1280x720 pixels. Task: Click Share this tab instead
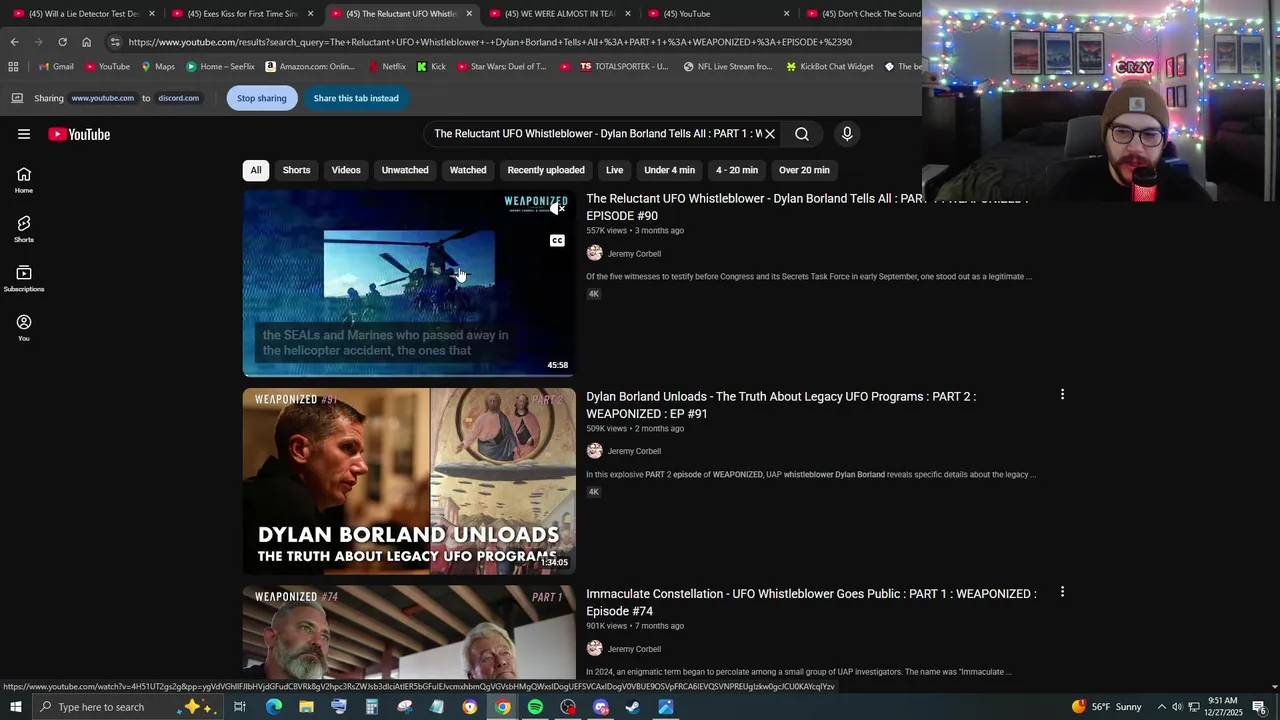coord(356,98)
